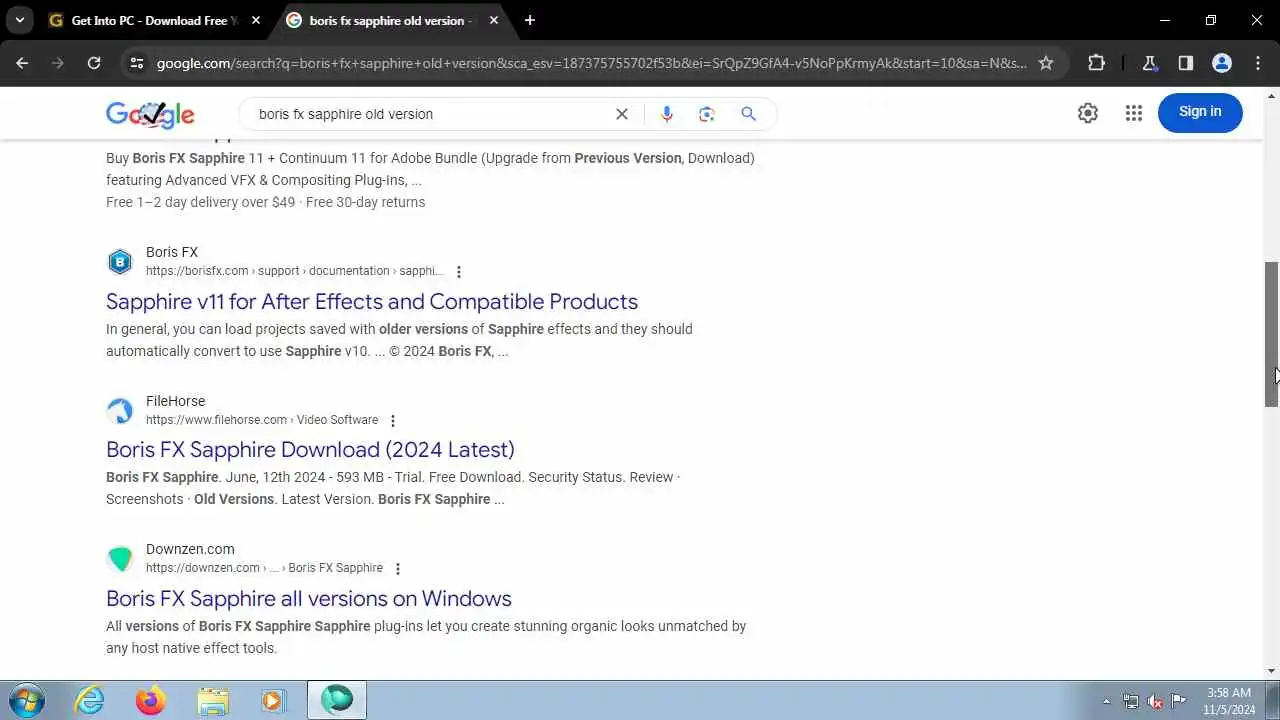Viewport: 1280px width, 720px height.
Task: Visit the borisfx.com support documentation URL
Action: tap(294, 271)
